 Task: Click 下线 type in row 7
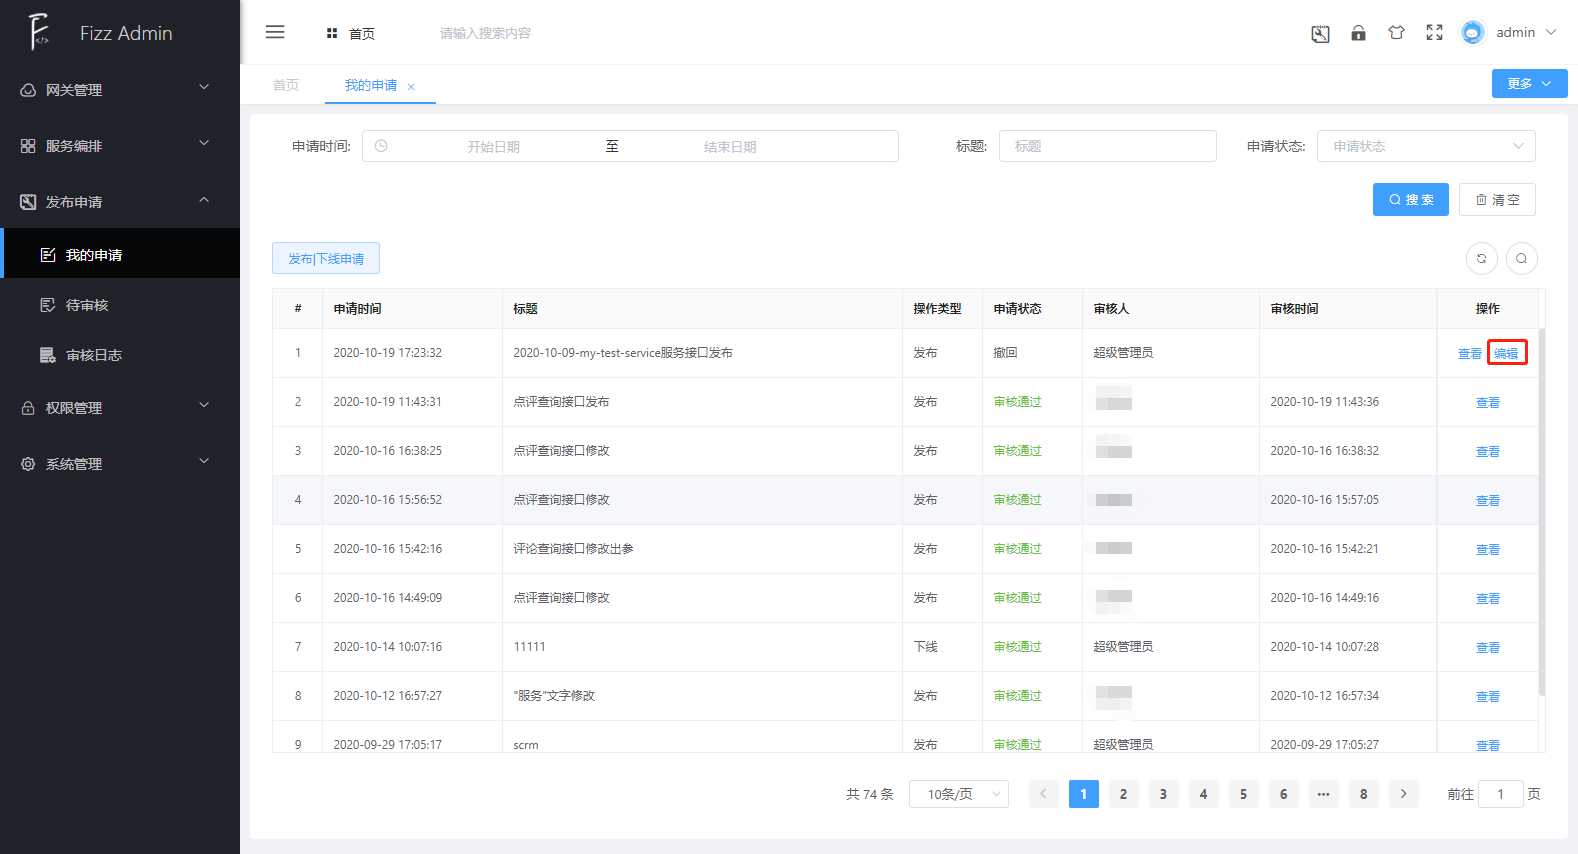tap(925, 647)
